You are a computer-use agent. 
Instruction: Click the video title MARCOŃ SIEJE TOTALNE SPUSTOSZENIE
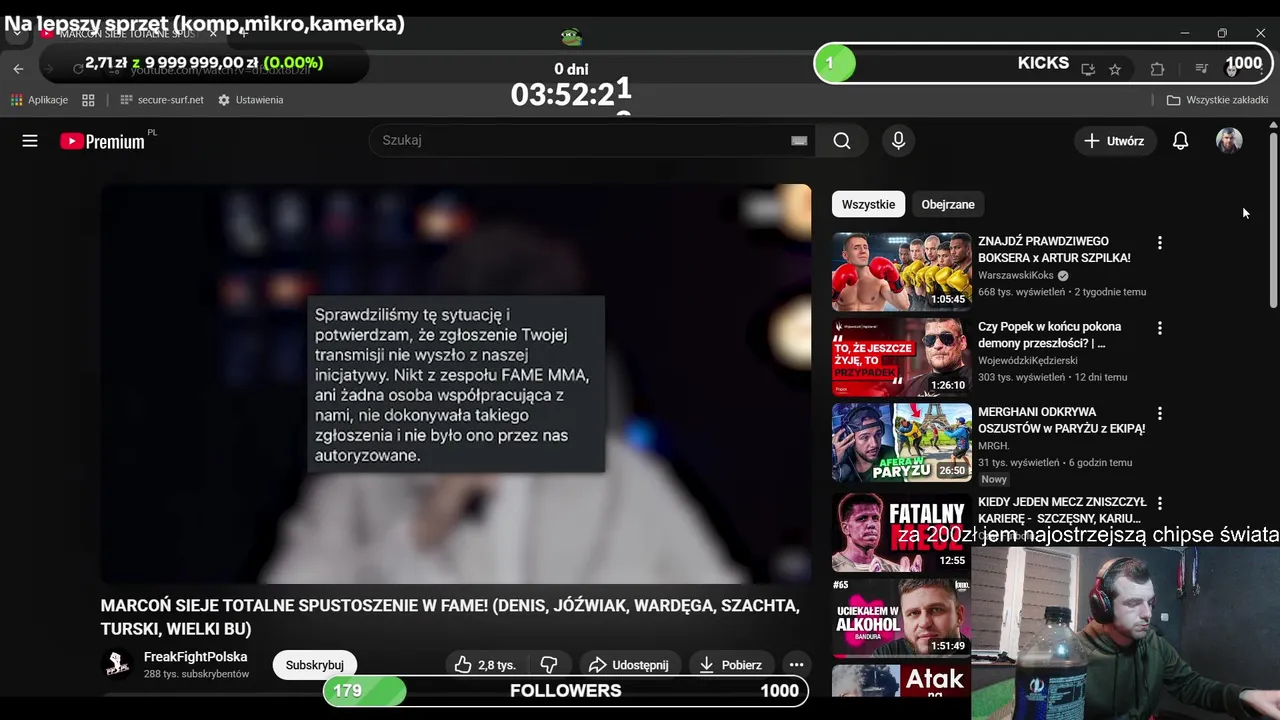point(450,617)
